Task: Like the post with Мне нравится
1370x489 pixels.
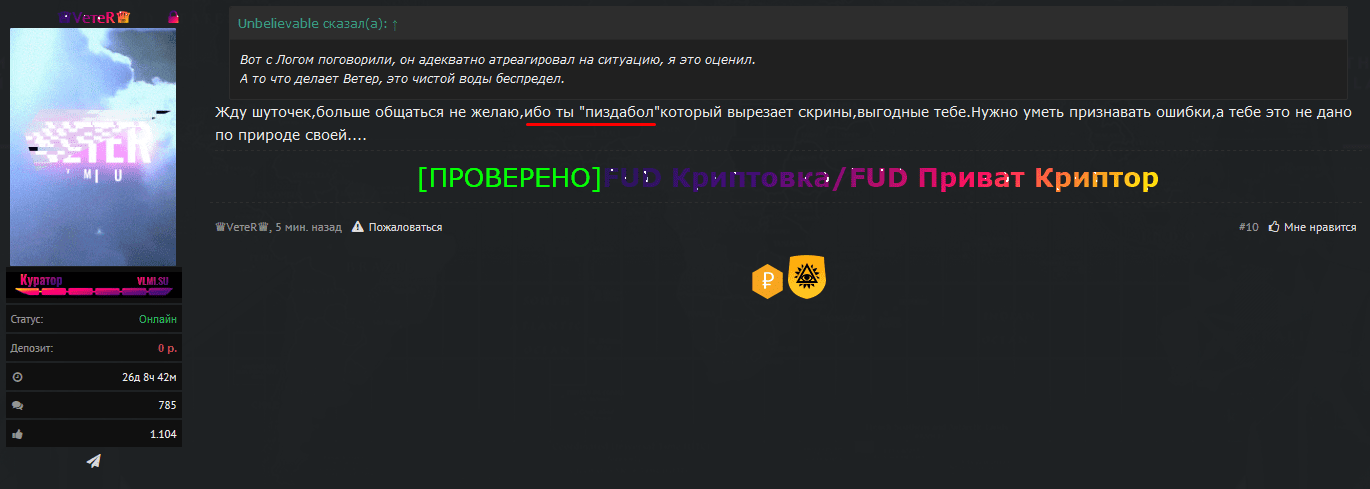Action: [1319, 227]
